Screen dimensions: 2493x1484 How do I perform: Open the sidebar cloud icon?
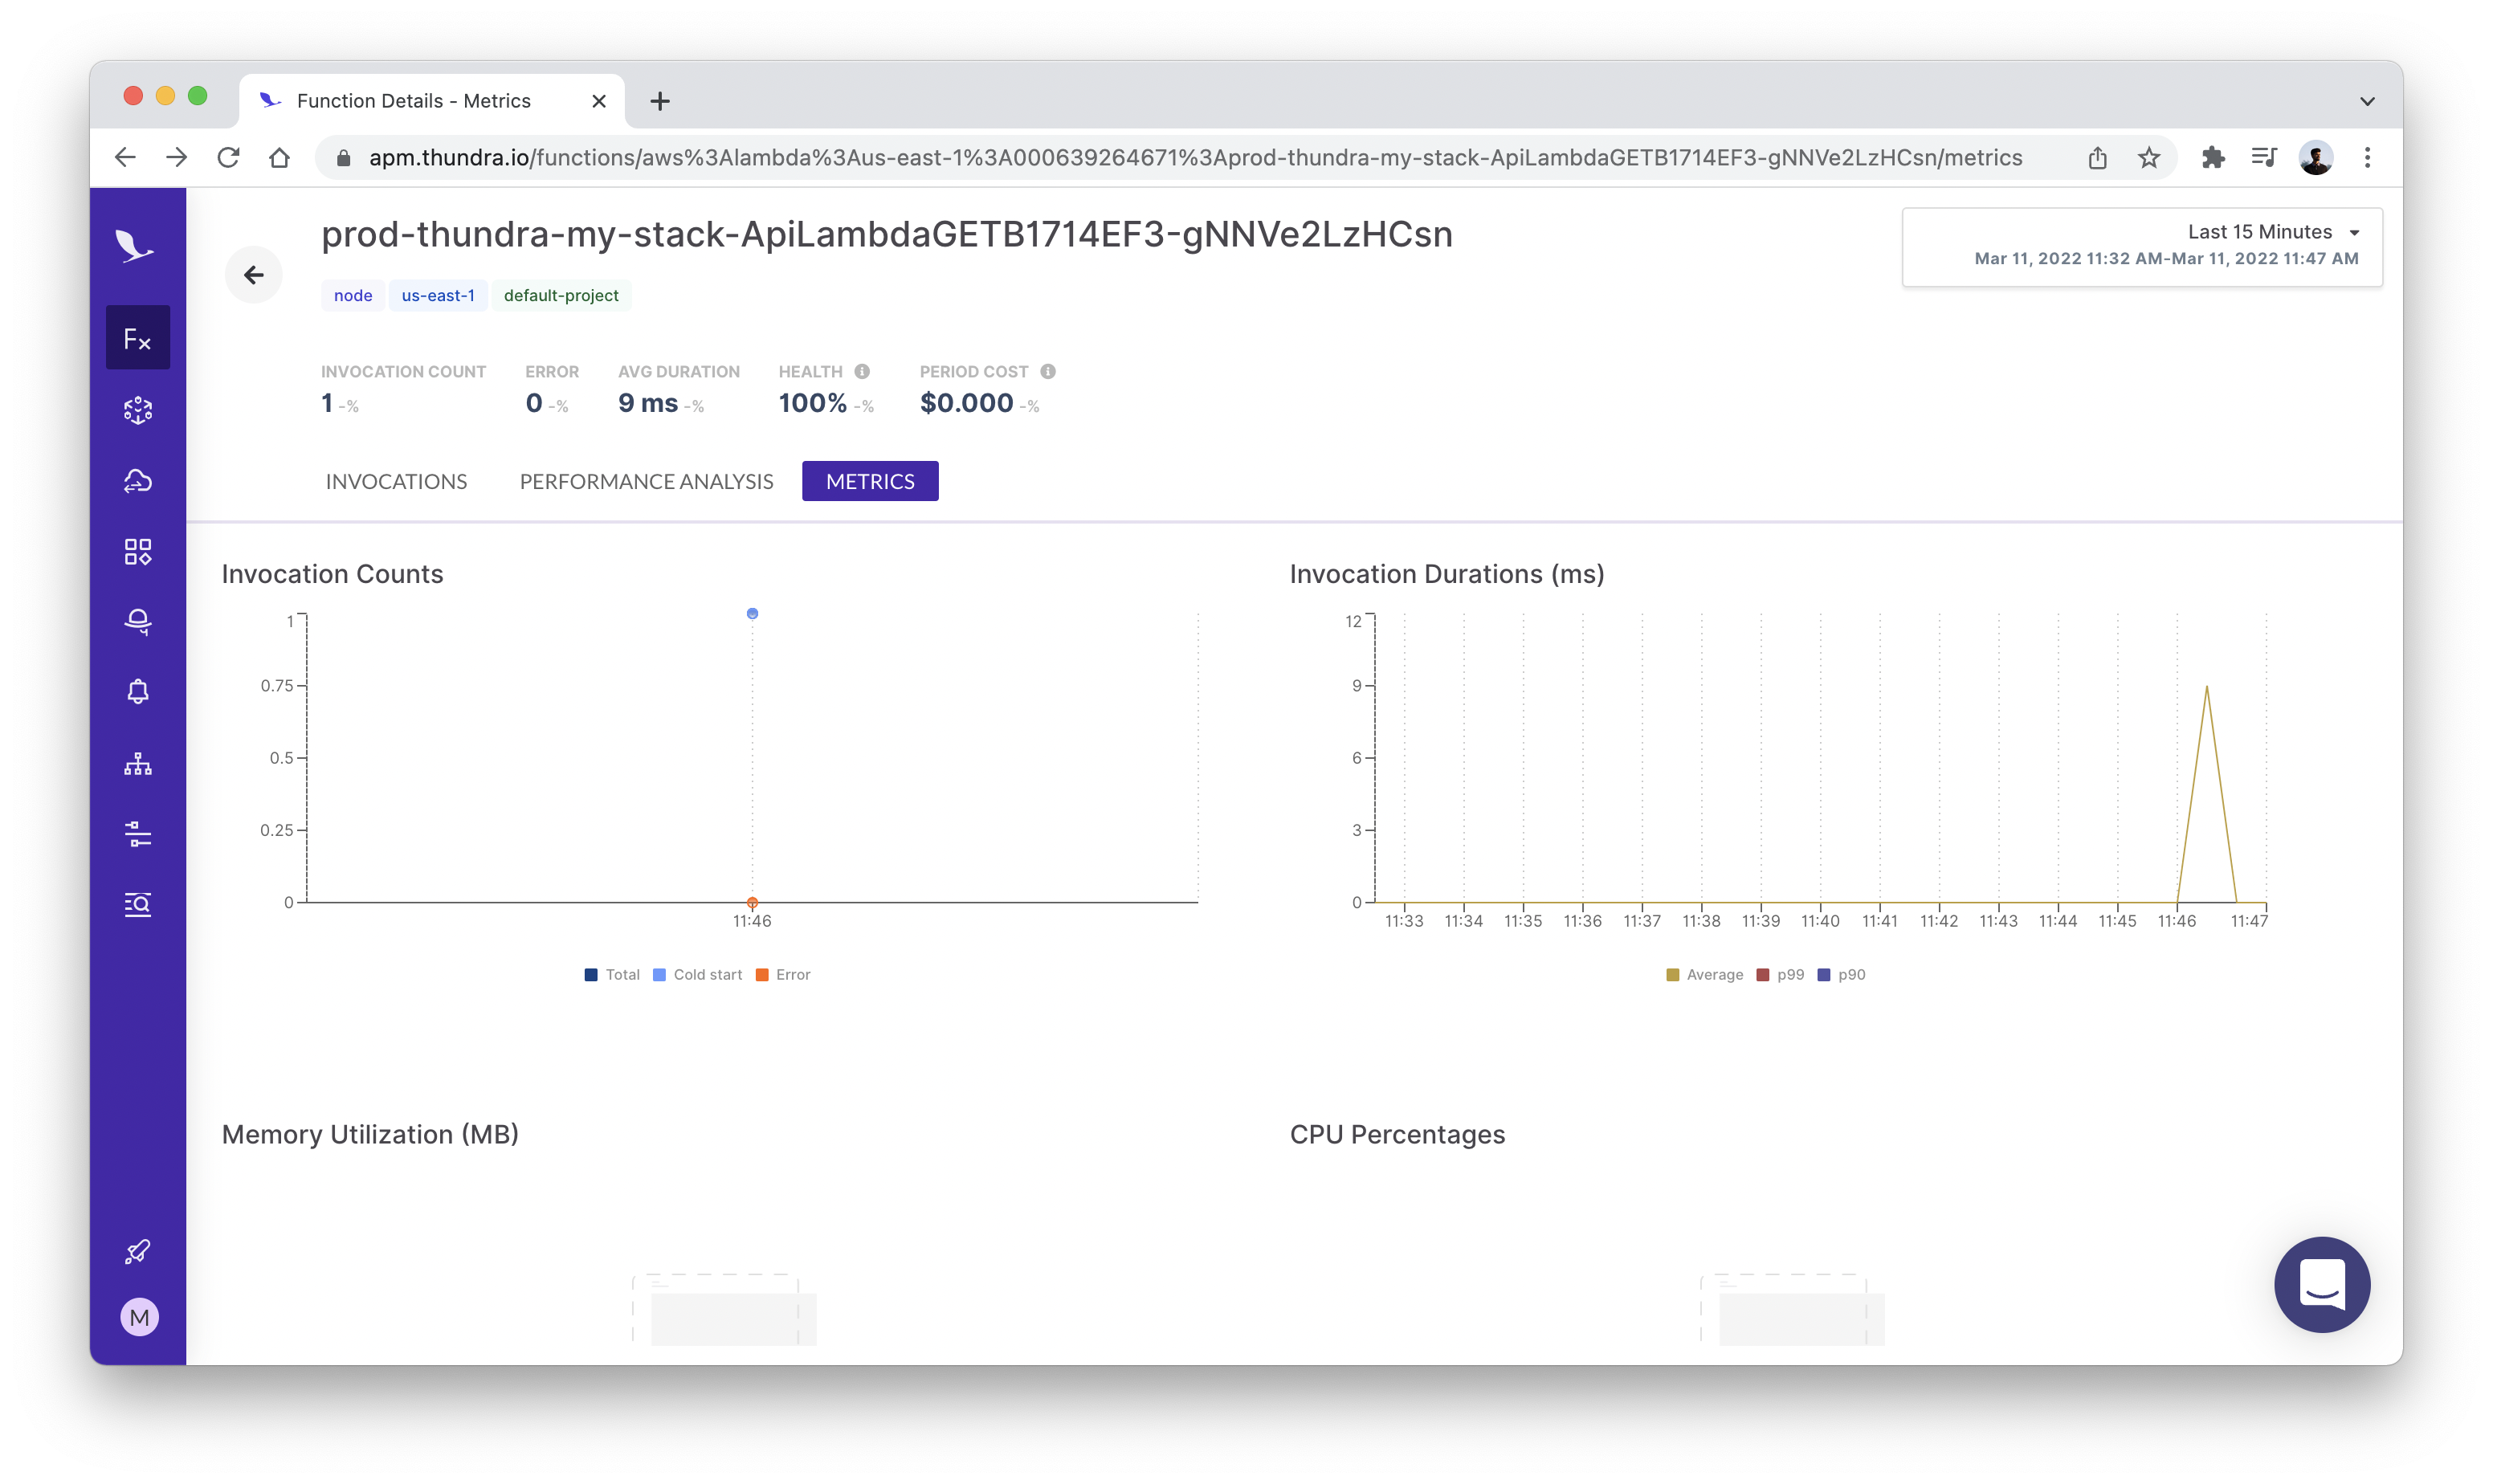[x=138, y=481]
